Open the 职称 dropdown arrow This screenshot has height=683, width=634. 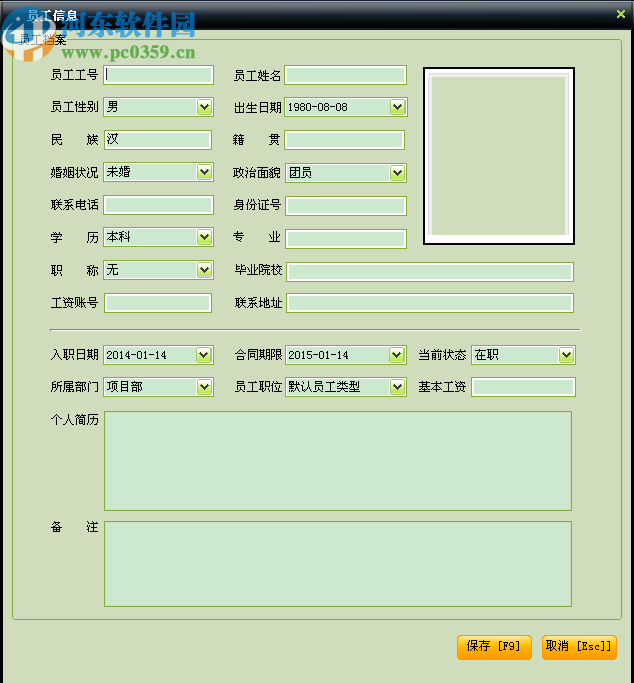[x=204, y=270]
